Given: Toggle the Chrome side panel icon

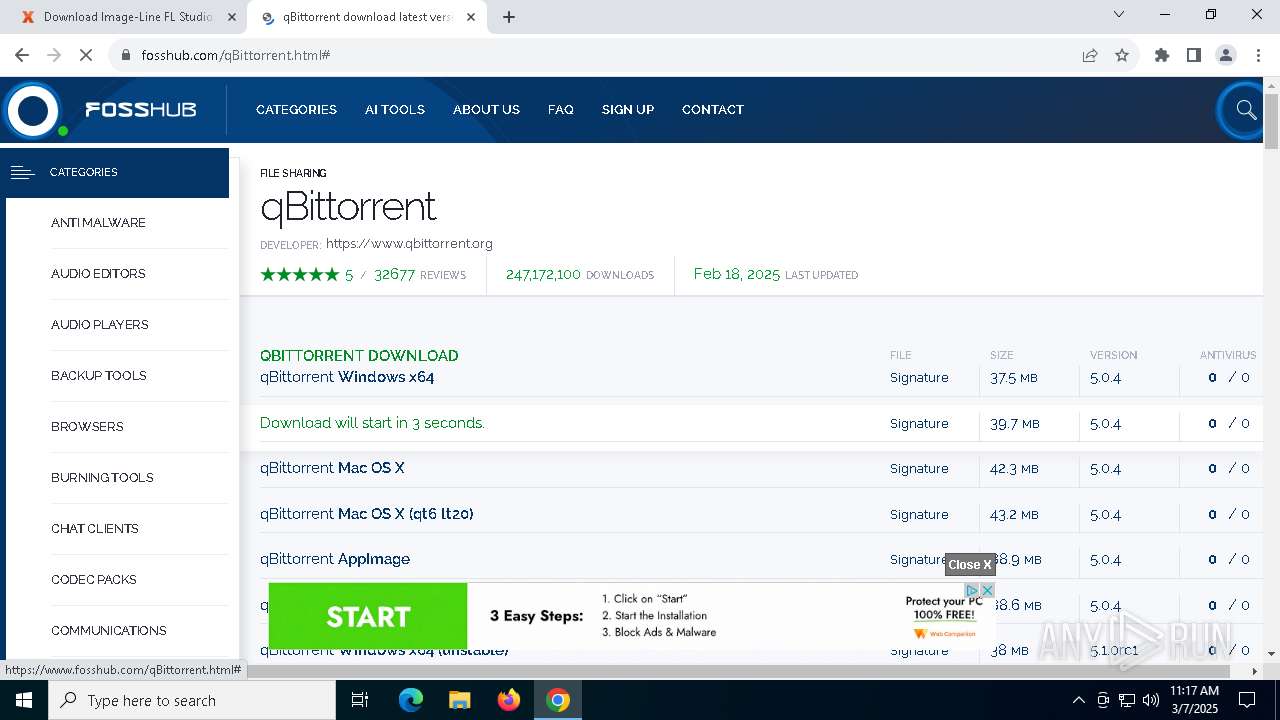Looking at the screenshot, I should [x=1194, y=55].
